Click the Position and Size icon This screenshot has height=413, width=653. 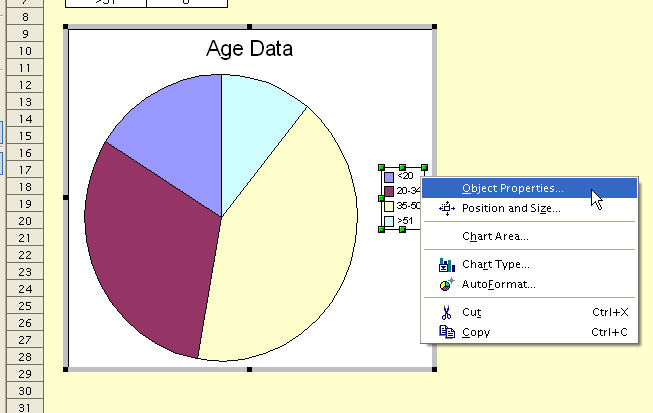446,208
